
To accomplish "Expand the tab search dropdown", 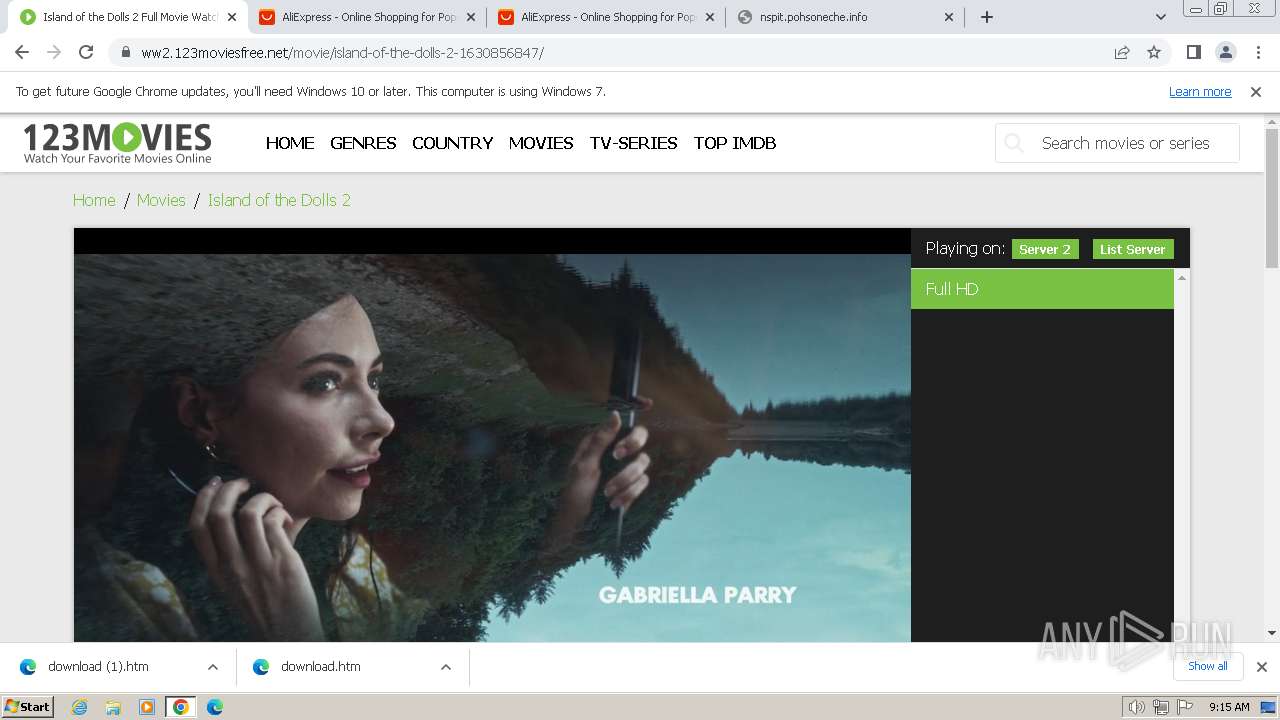I will pos(1160,17).
